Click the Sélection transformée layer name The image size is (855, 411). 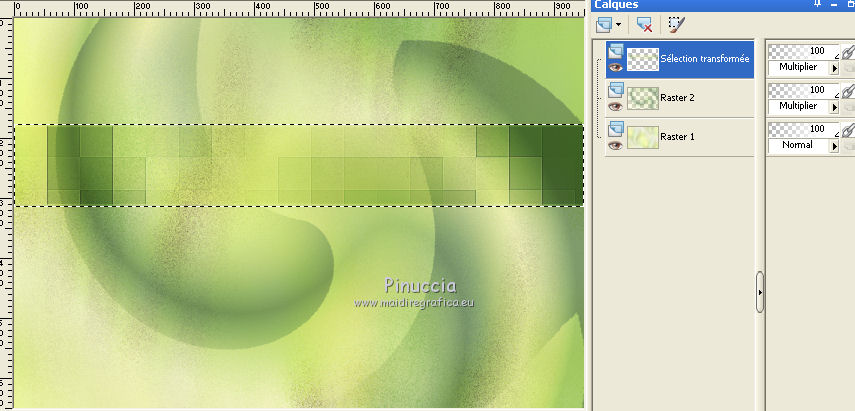pos(705,59)
